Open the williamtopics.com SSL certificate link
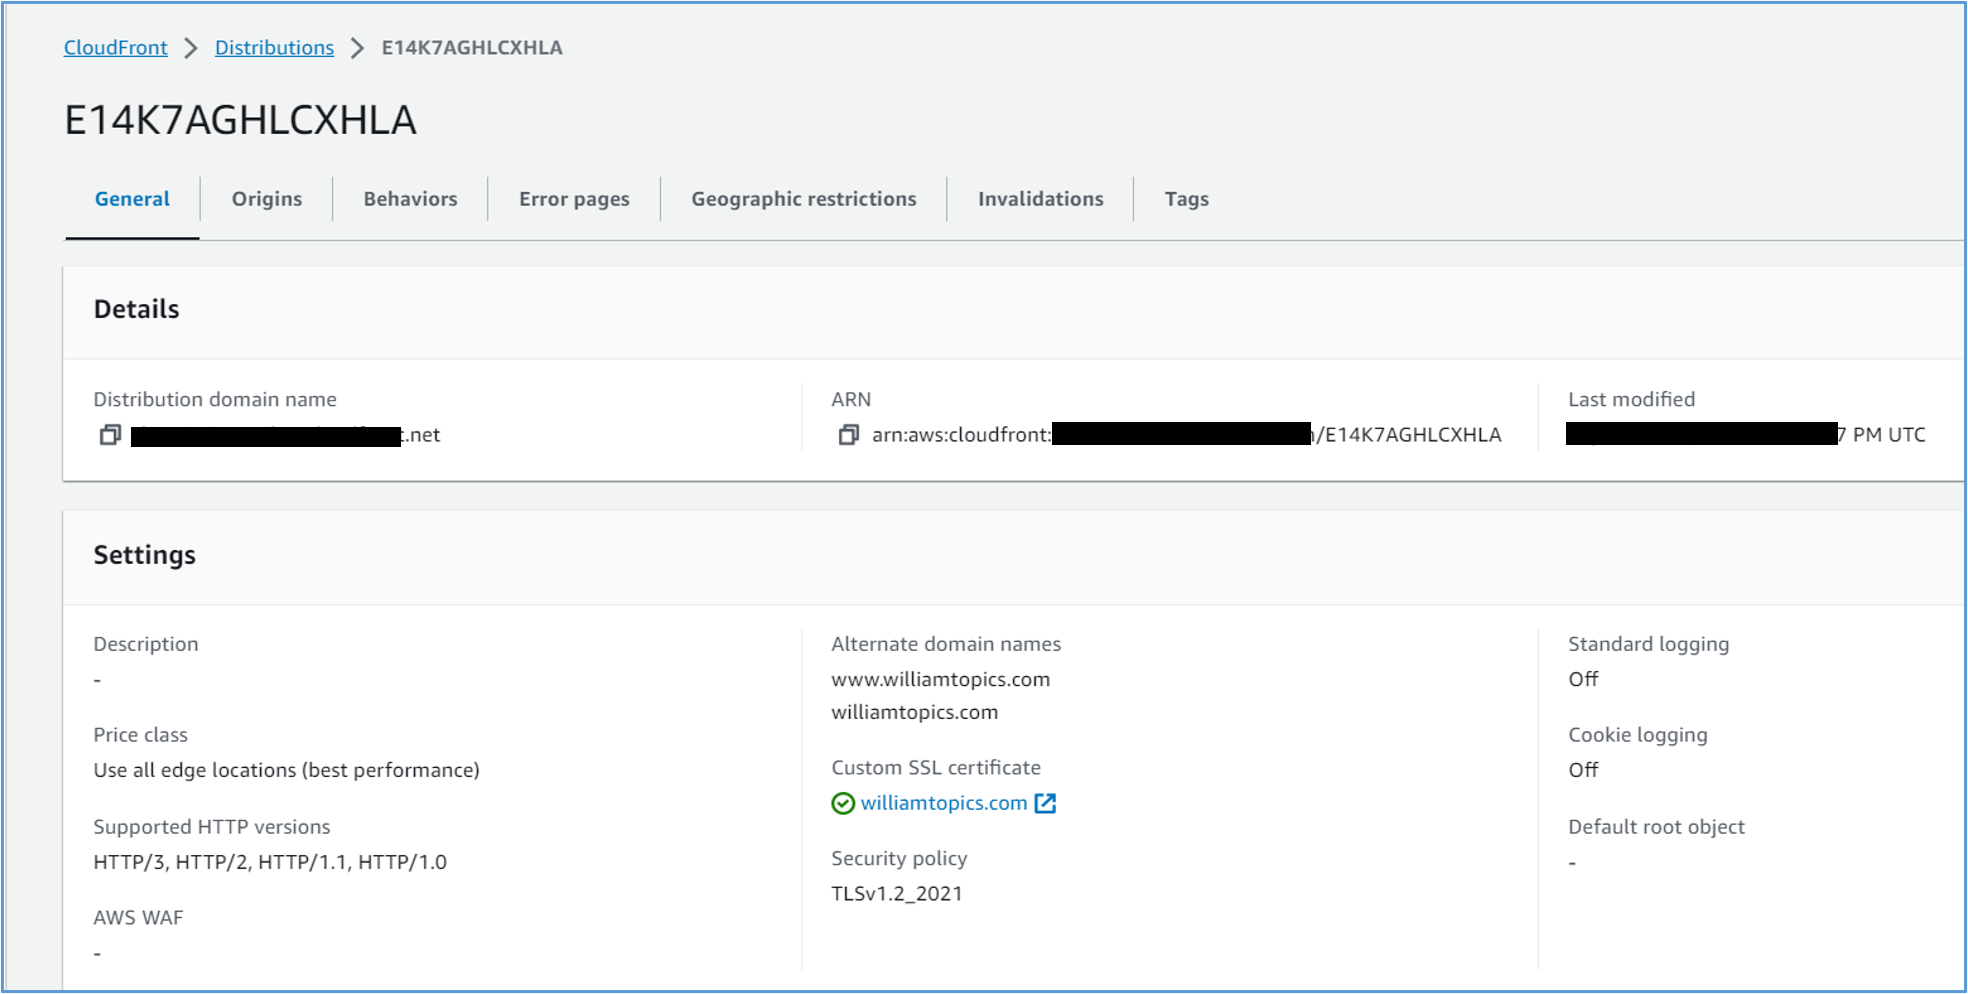Screen dimensions: 1968x994 tap(943, 803)
